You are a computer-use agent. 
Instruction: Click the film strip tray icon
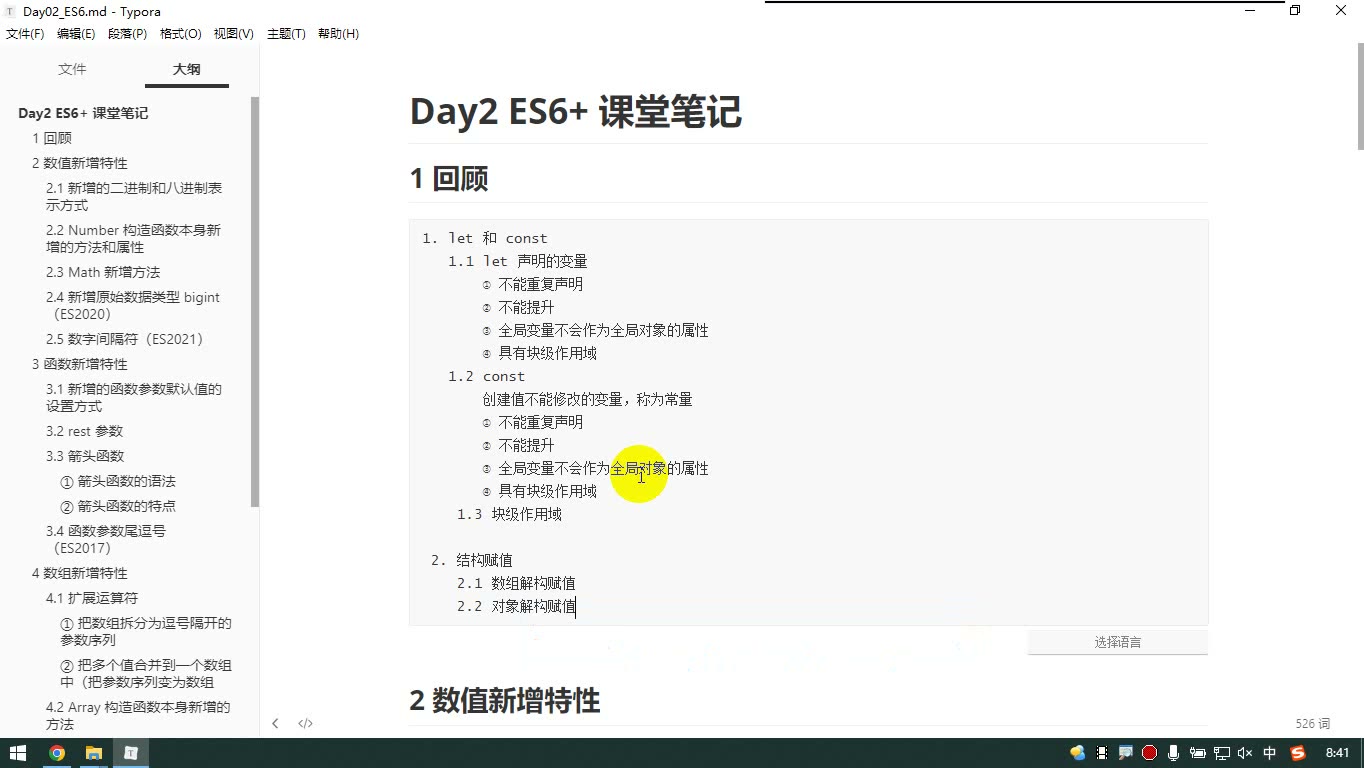(x=1102, y=753)
